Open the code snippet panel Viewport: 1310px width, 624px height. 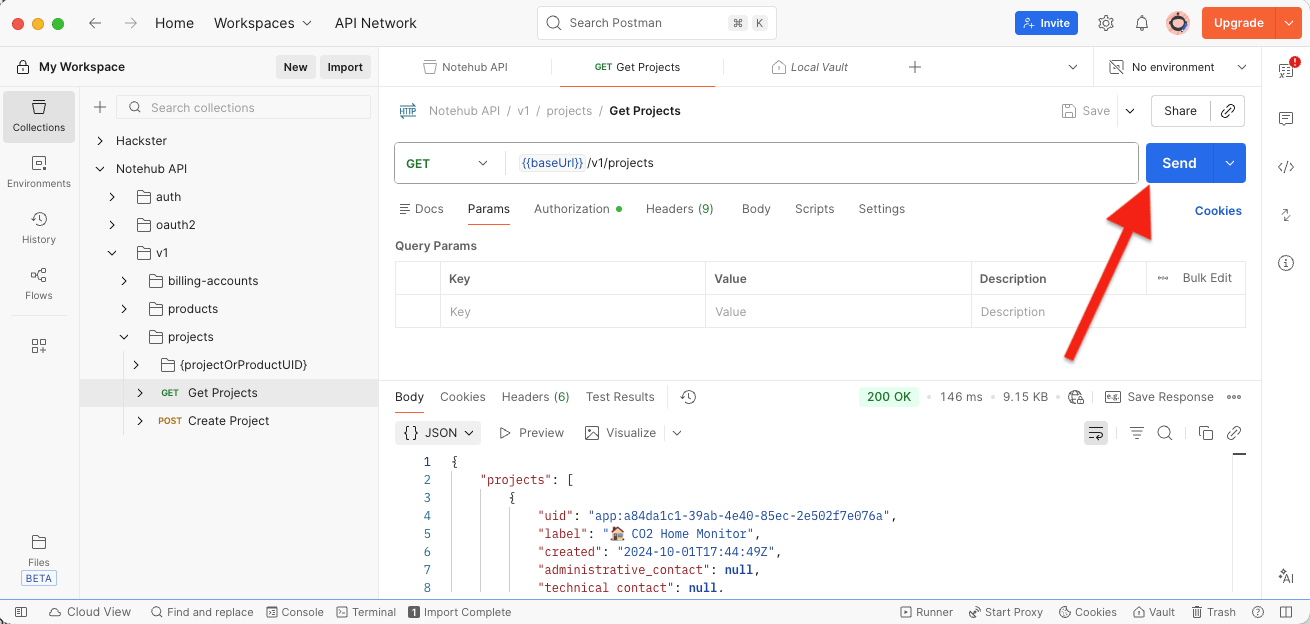(x=1286, y=167)
